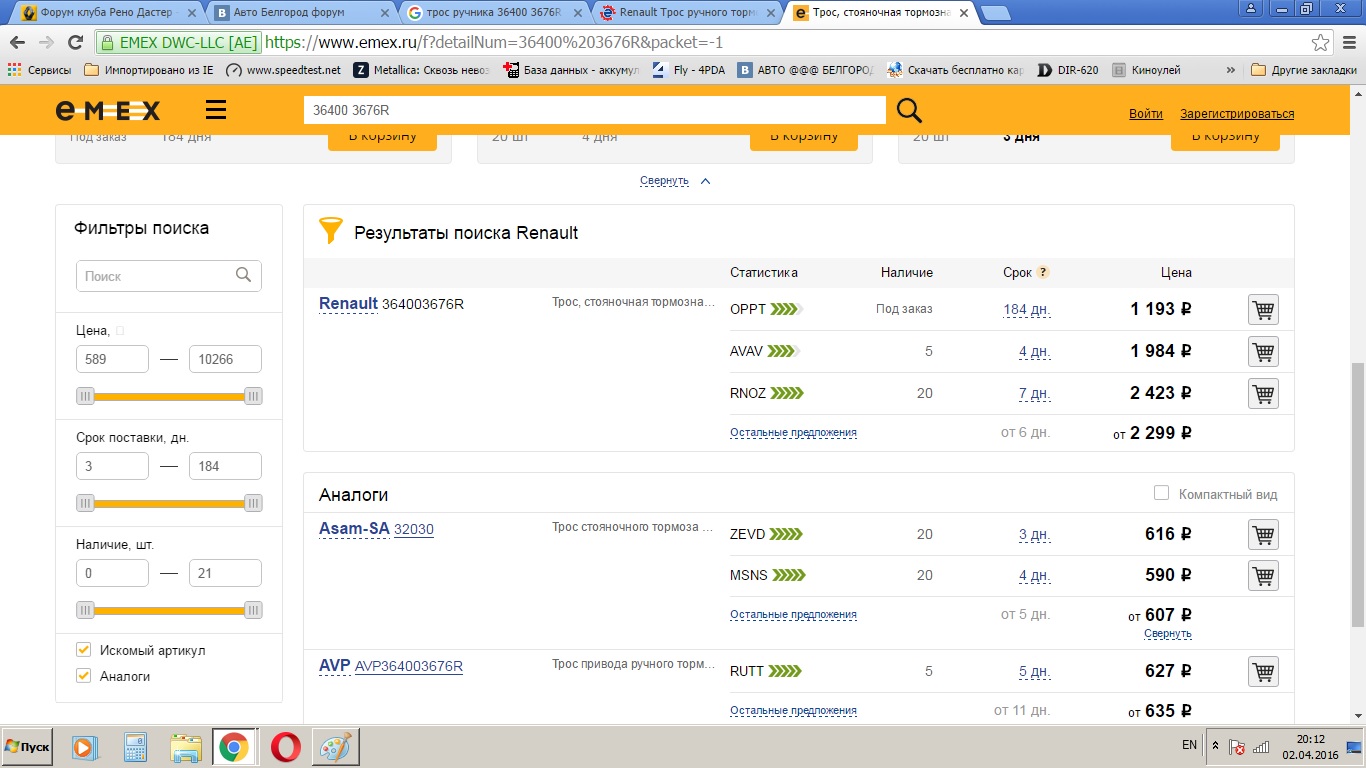Click 184 дн. delivery term link
Image resolution: width=1366 pixels, height=768 pixels.
(1027, 310)
